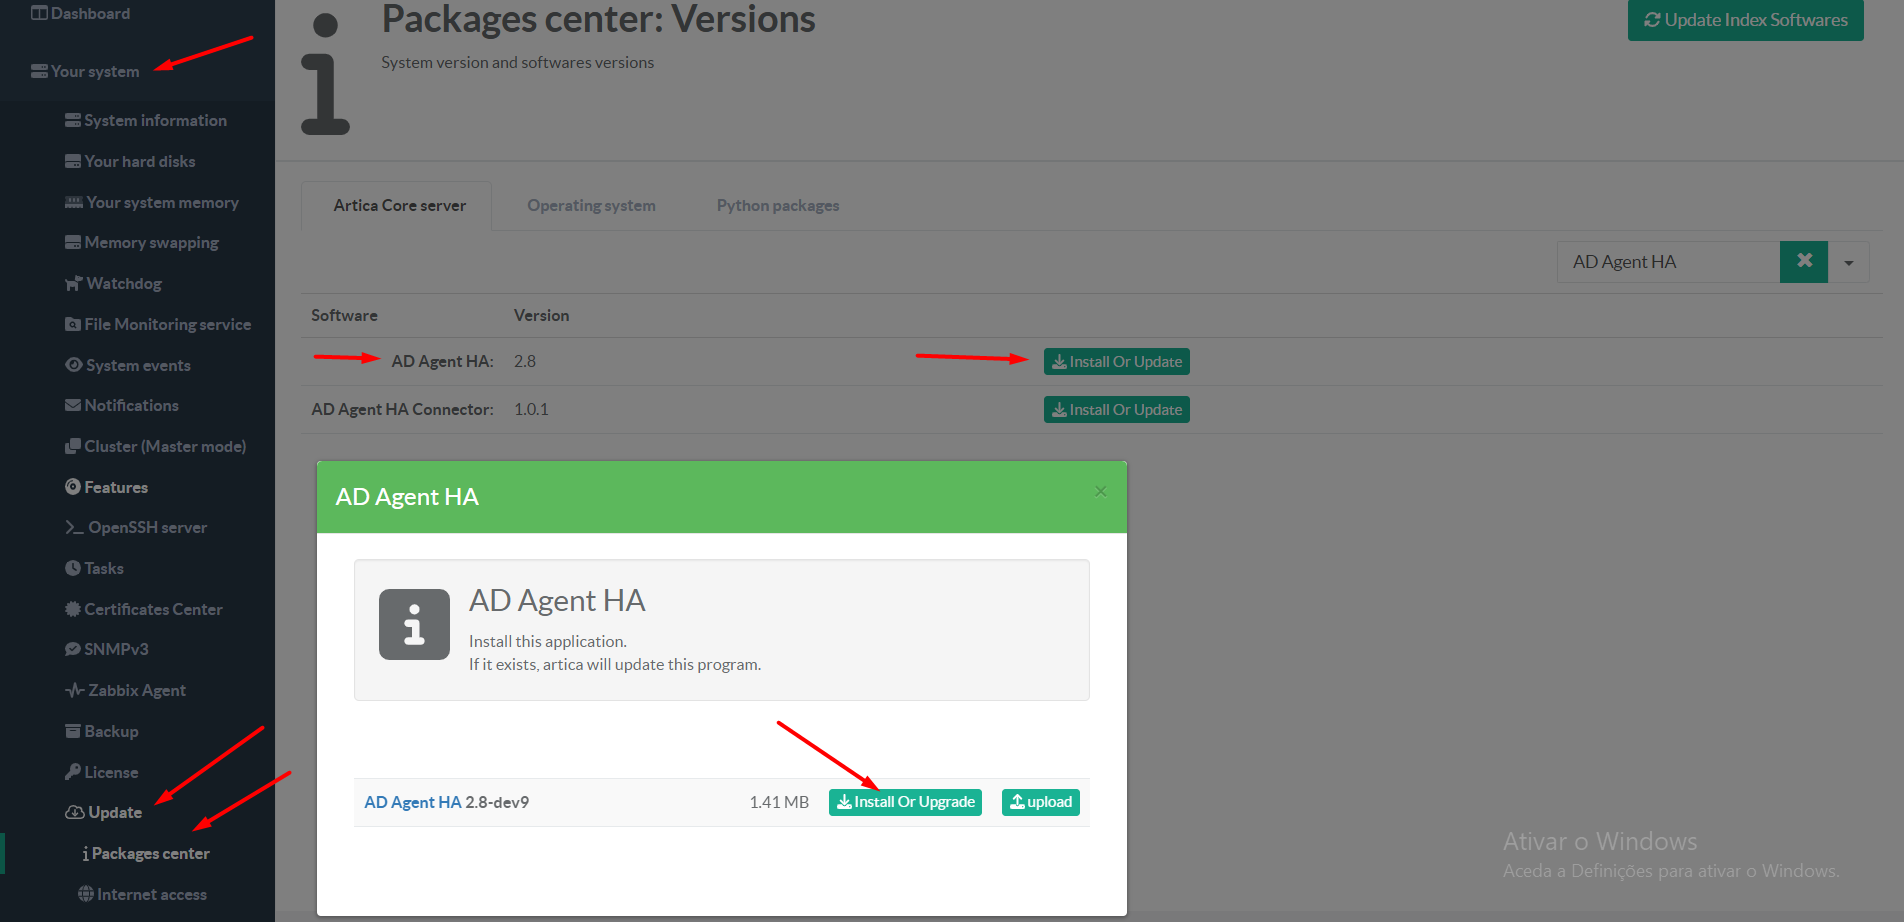Click the AD Agent HA search field
The width and height of the screenshot is (1904, 922).
tap(1667, 262)
